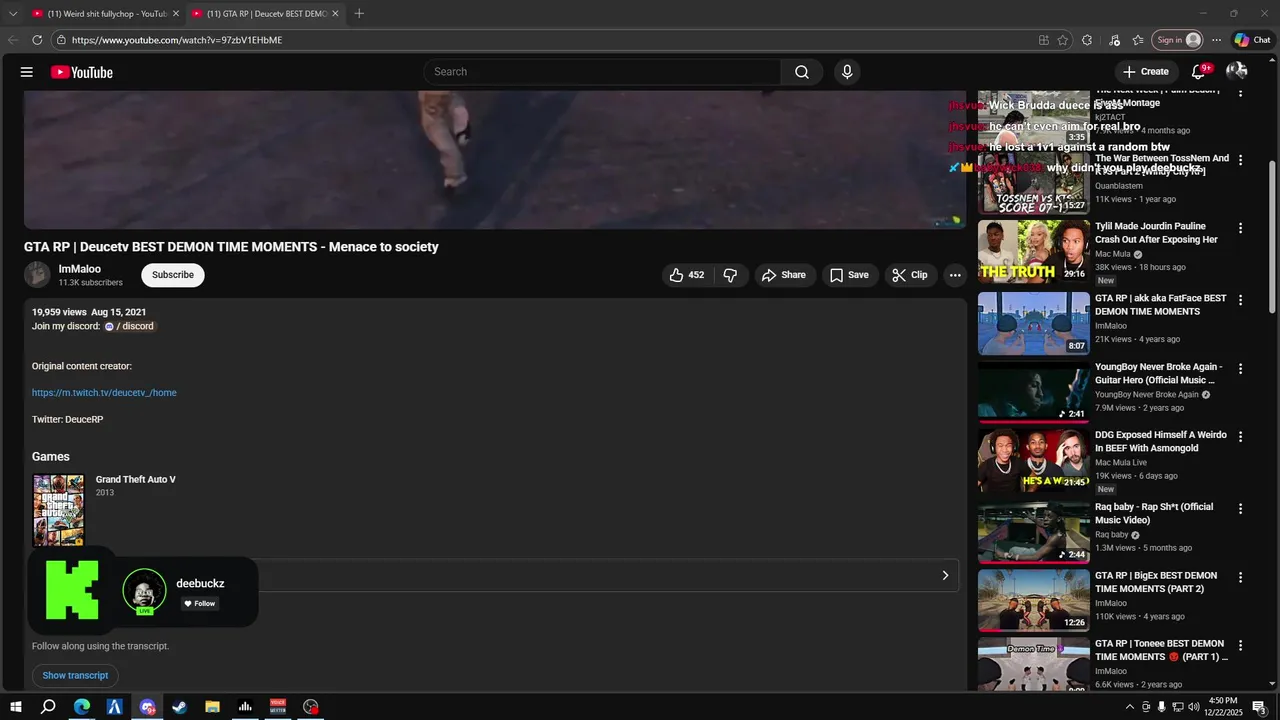Expand the tab search dropdown arrow
Viewport: 1280px width, 720px height.
tap(13, 13)
